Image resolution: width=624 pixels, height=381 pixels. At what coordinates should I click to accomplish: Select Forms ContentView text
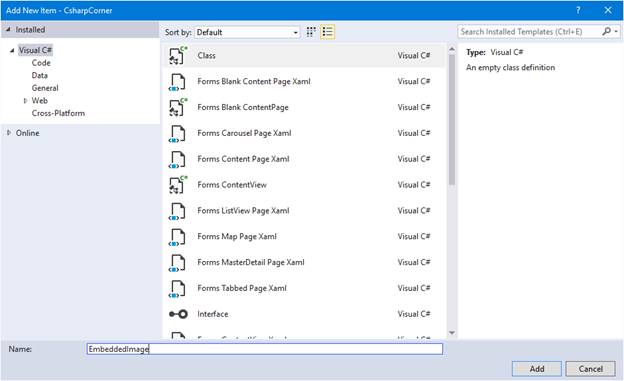pos(232,185)
